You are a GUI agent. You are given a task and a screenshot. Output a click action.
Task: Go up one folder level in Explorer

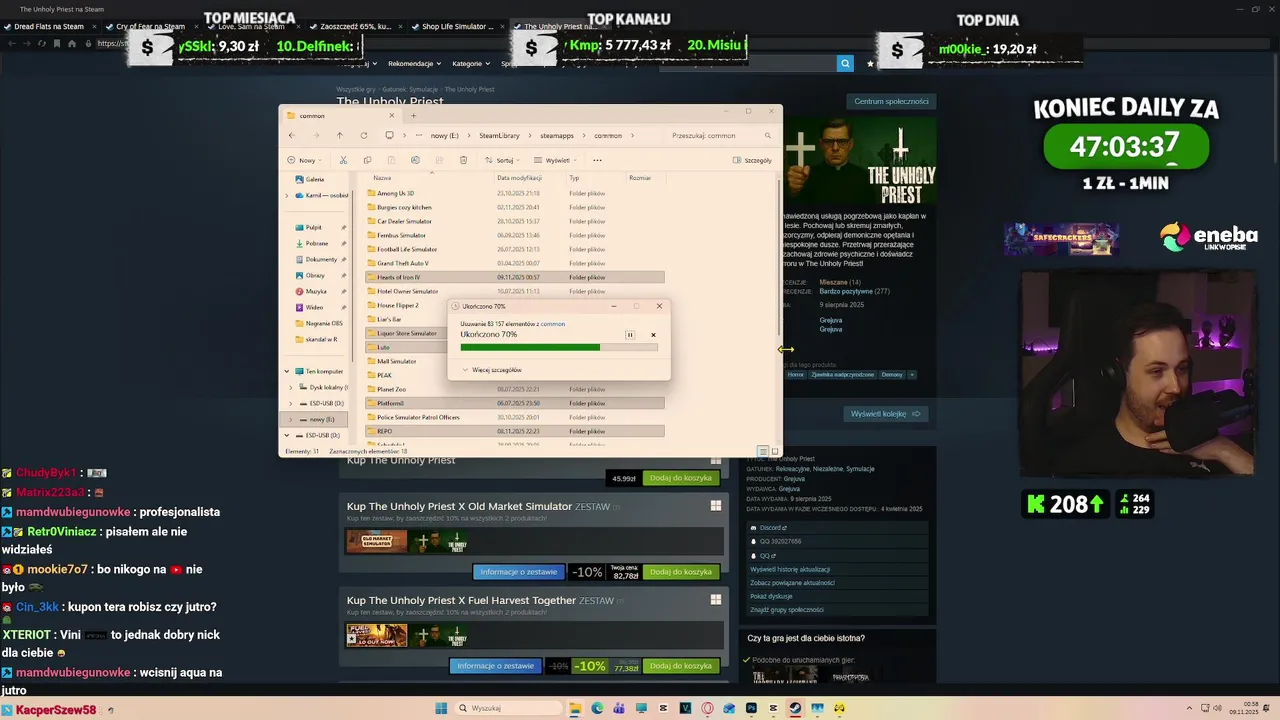coord(339,135)
